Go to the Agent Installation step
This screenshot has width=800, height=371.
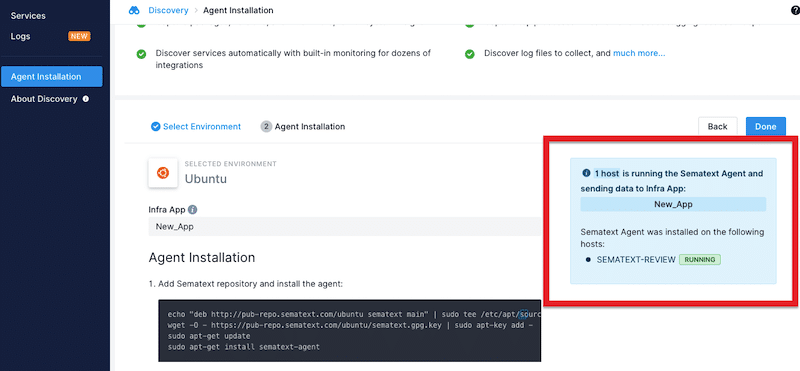[x=310, y=127]
